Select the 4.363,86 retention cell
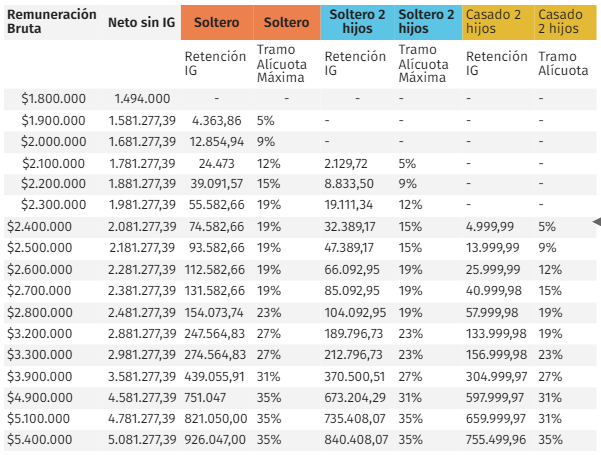Screen dimensions: 601x455 [x=216, y=121]
